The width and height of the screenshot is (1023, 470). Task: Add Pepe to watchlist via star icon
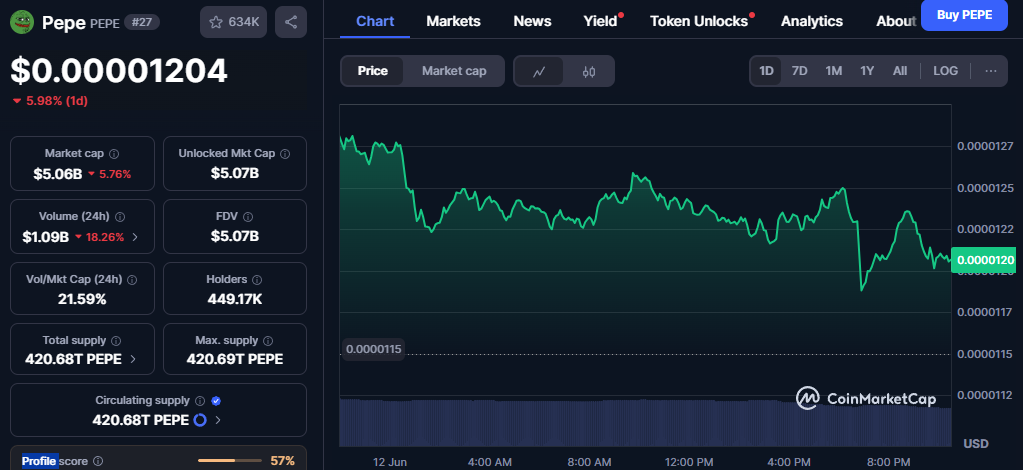click(234, 22)
